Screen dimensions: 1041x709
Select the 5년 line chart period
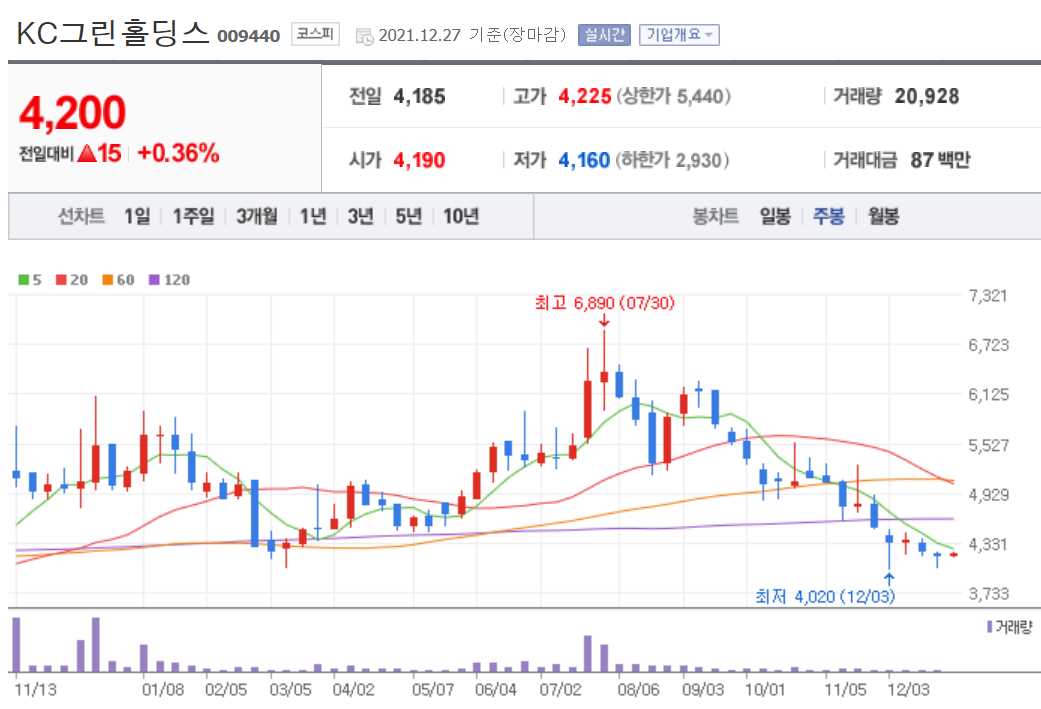pyautogui.click(x=409, y=216)
